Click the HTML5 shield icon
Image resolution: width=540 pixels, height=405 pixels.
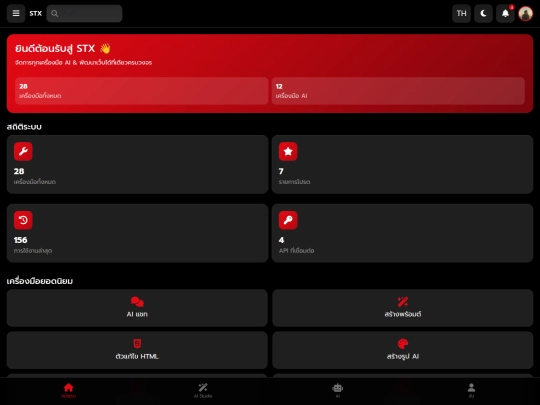pos(137,344)
